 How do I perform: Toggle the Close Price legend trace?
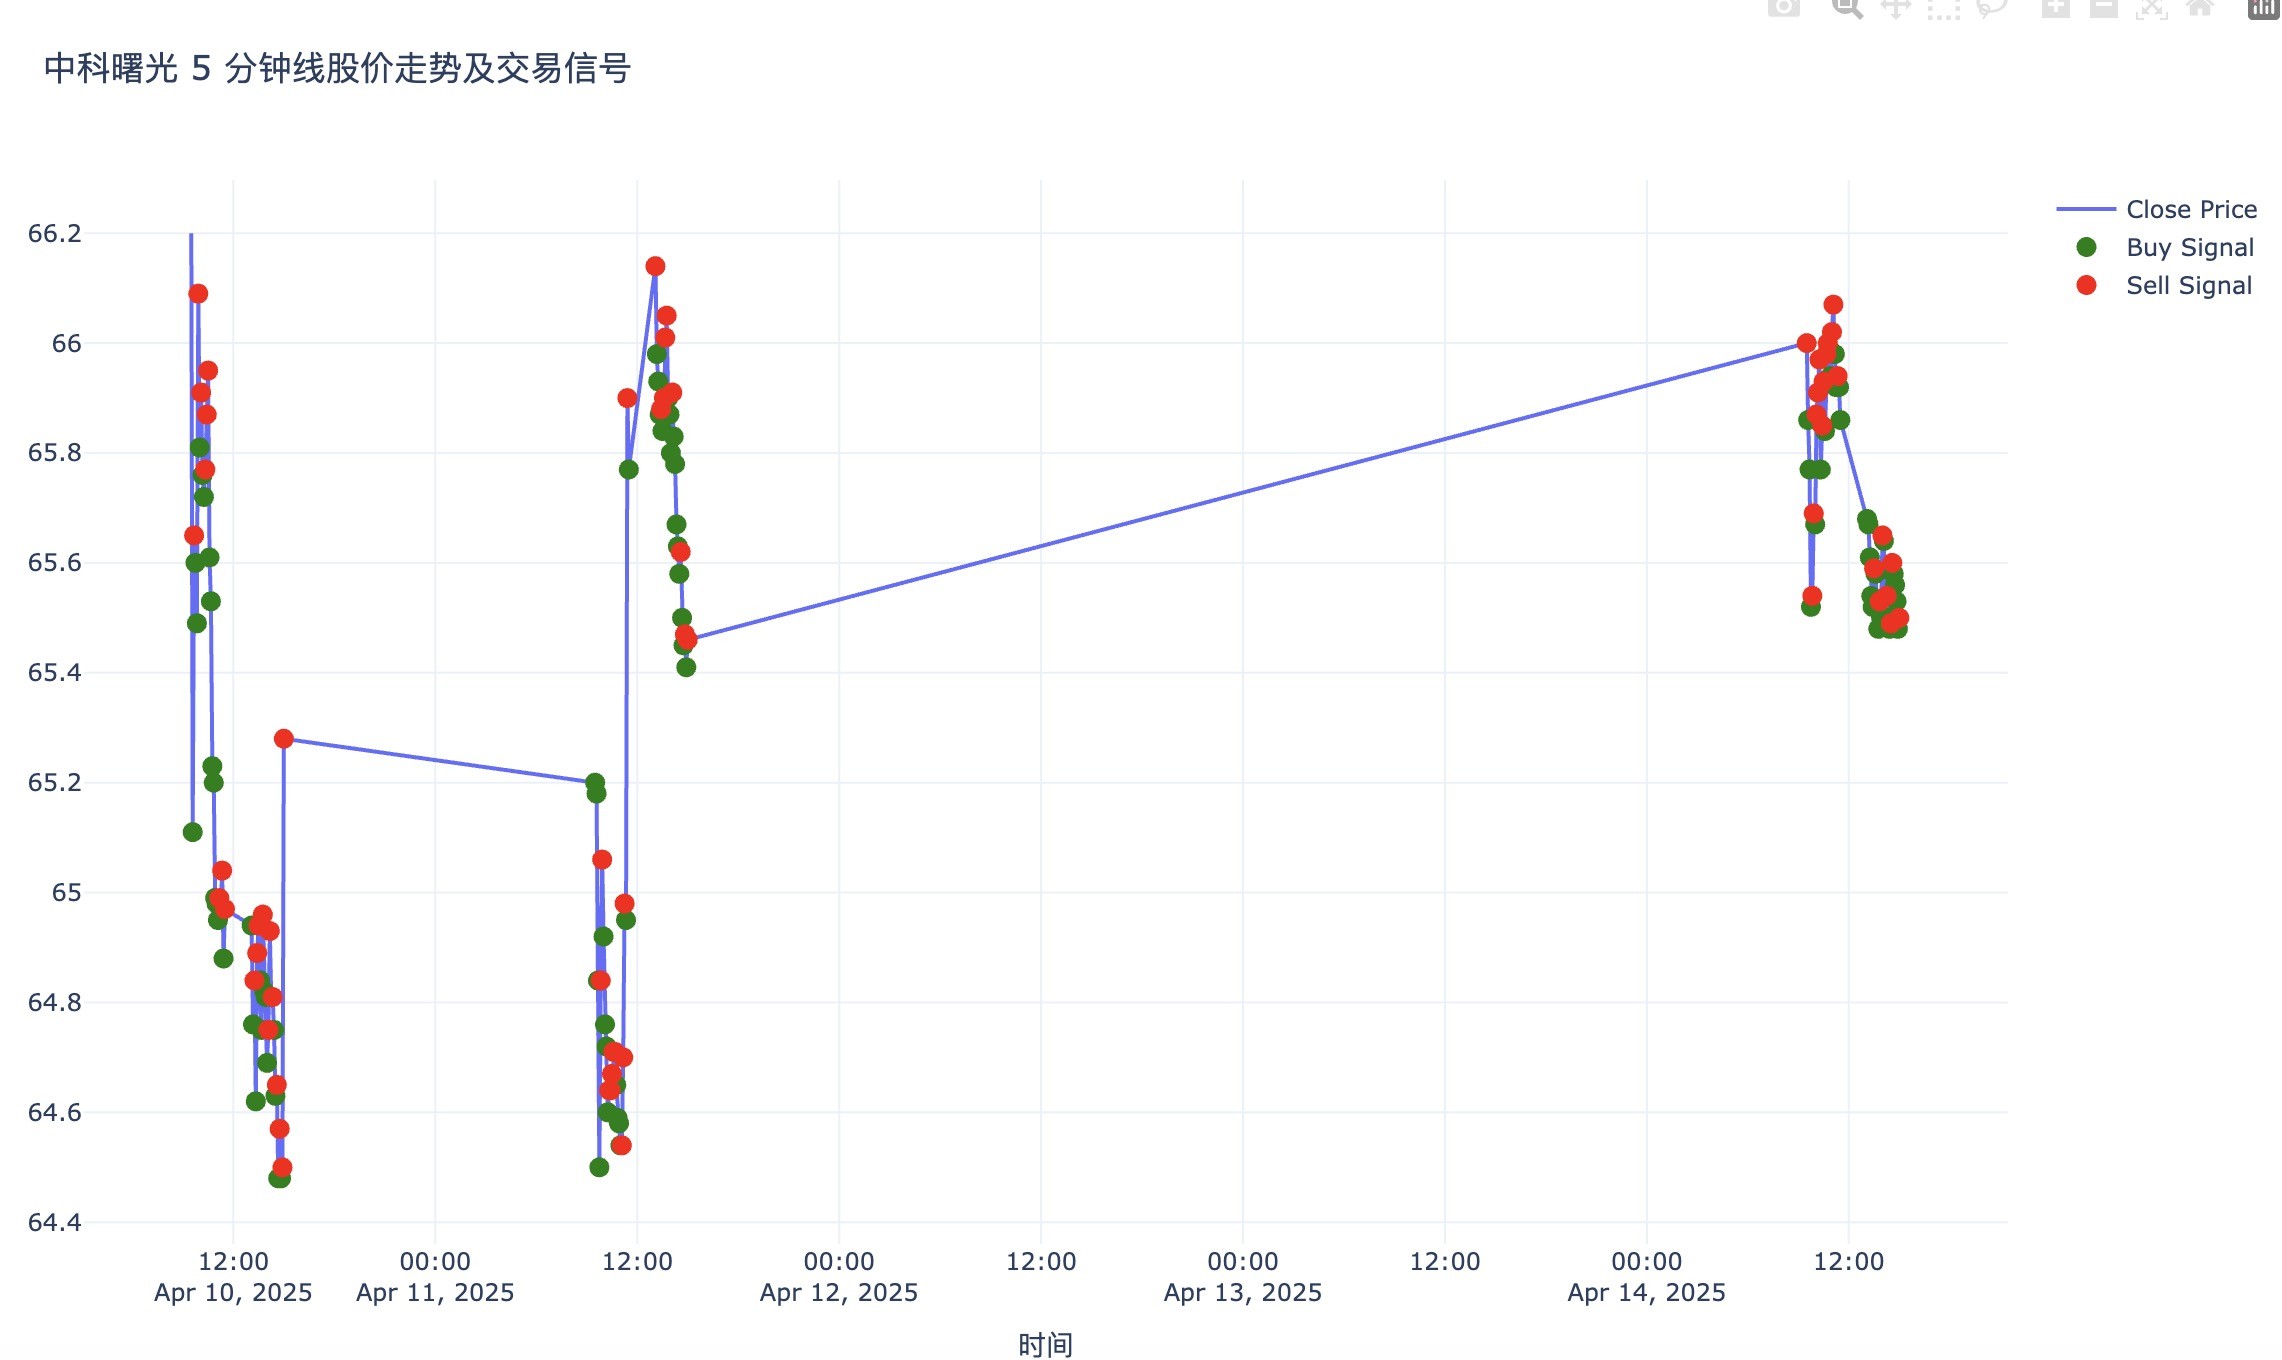2156,209
